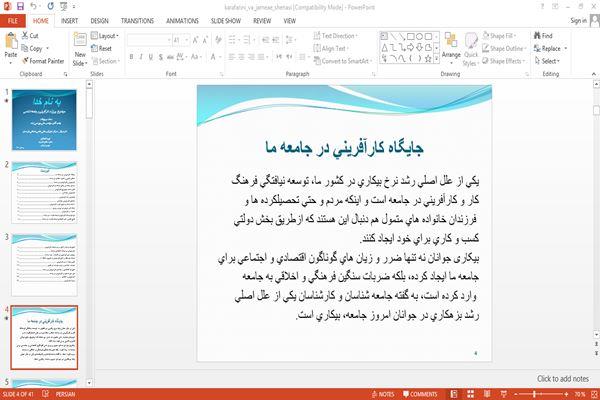Click the Copy icon

tap(25, 48)
